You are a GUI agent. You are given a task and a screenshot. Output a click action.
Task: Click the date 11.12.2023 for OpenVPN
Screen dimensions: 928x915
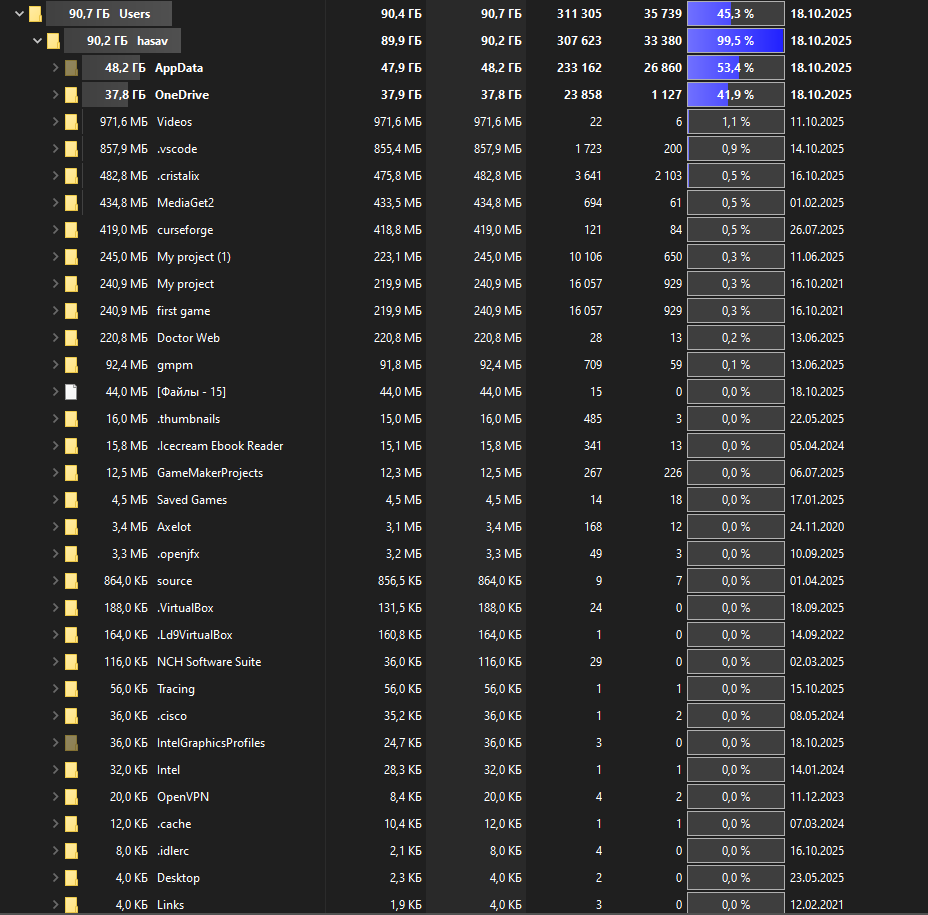tap(817, 797)
